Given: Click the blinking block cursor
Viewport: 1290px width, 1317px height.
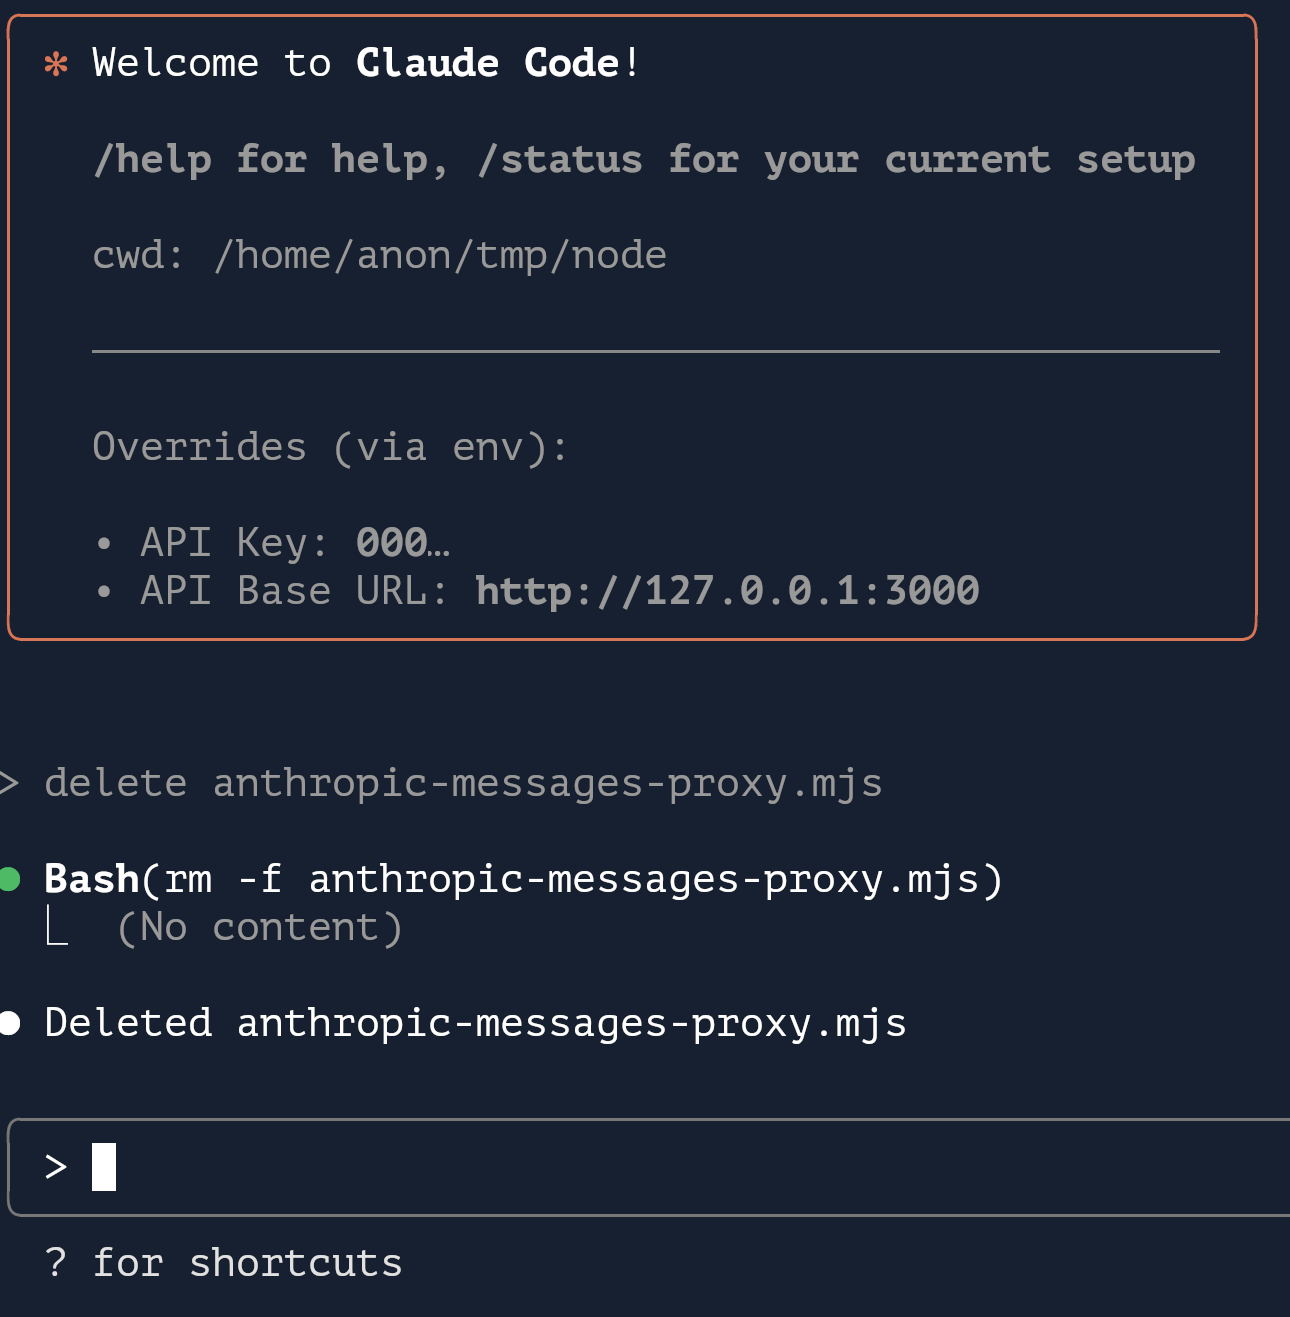Looking at the screenshot, I should [x=104, y=1167].
